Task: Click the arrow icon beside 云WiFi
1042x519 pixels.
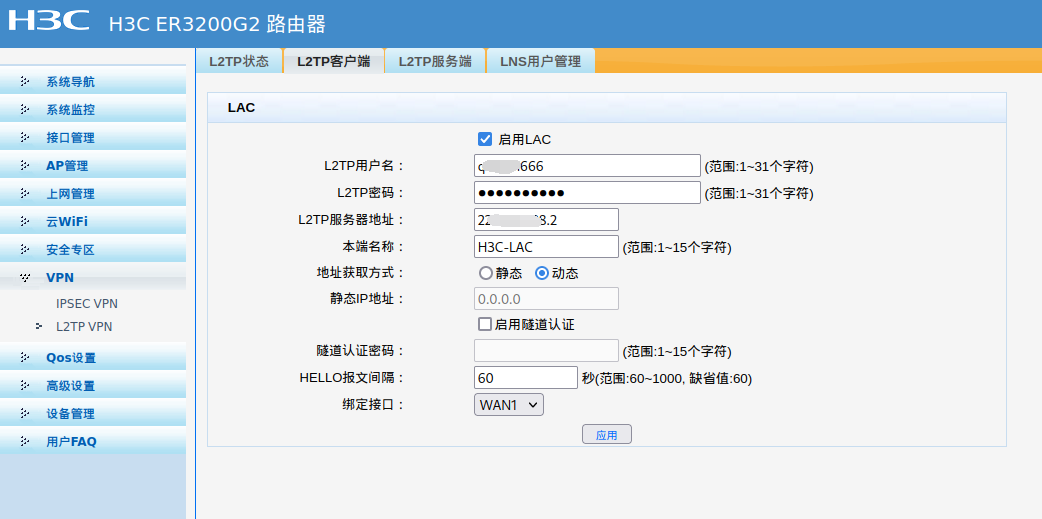Action: [x=25, y=221]
